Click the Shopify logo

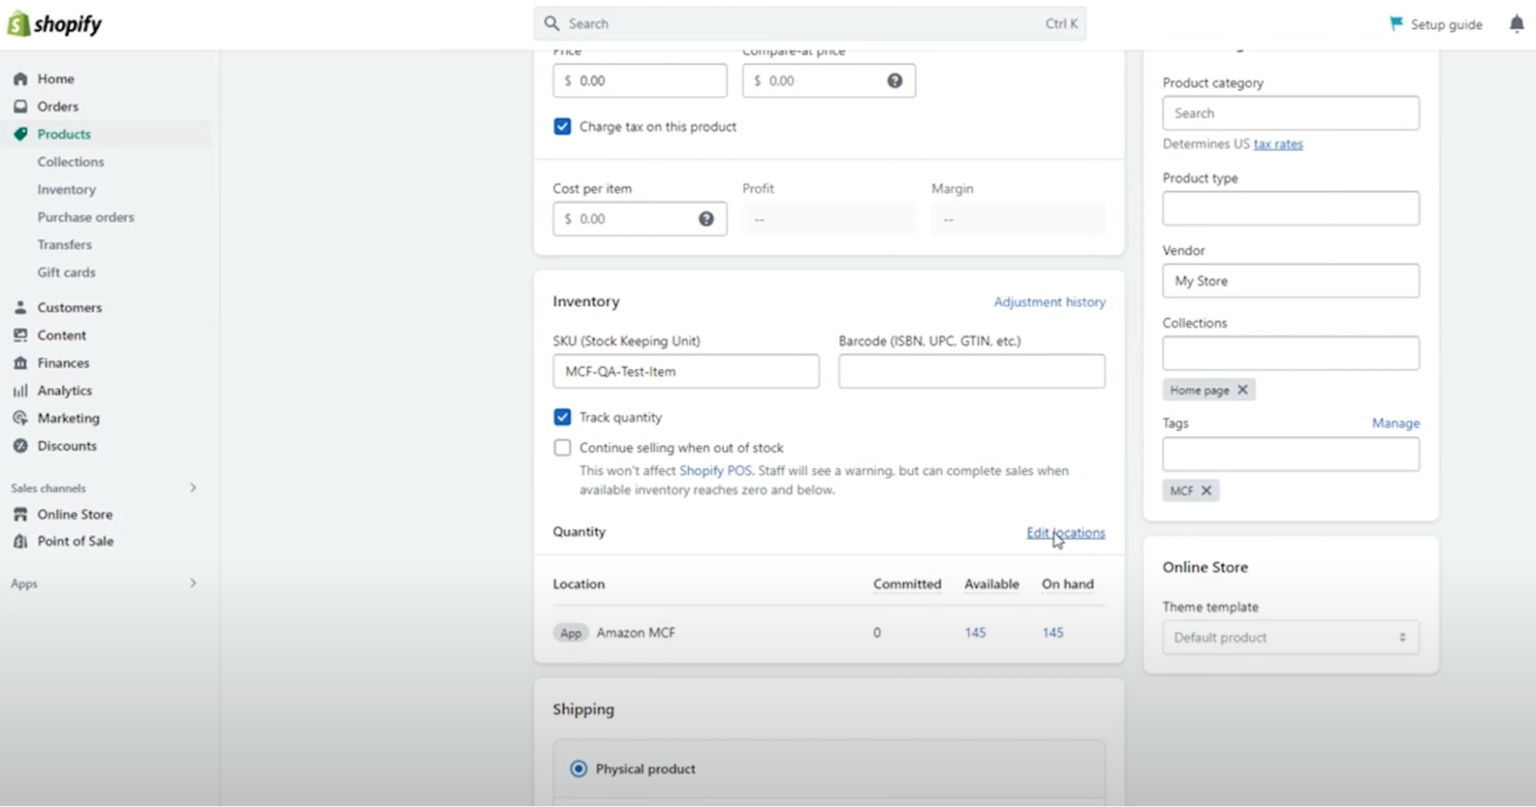[54, 22]
